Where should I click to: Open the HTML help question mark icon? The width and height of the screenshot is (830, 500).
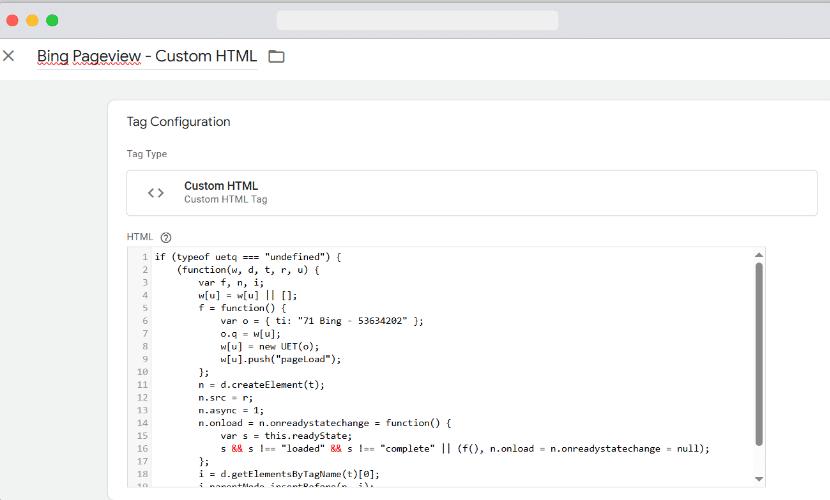tap(166, 237)
